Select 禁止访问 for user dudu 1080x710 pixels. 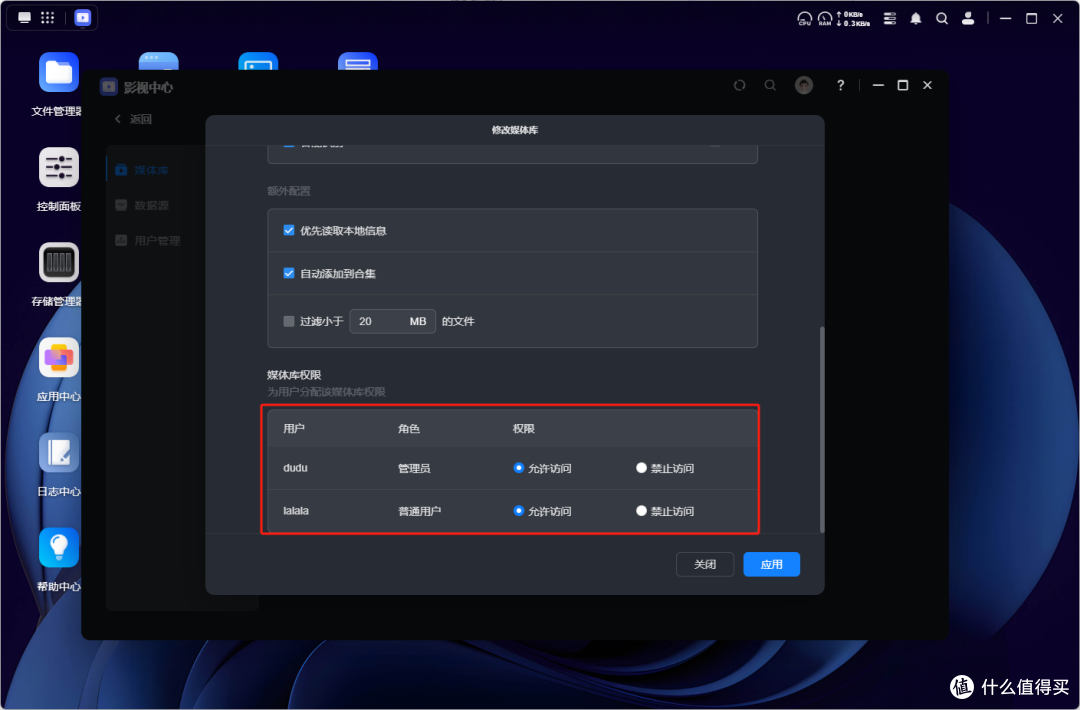[x=641, y=468]
